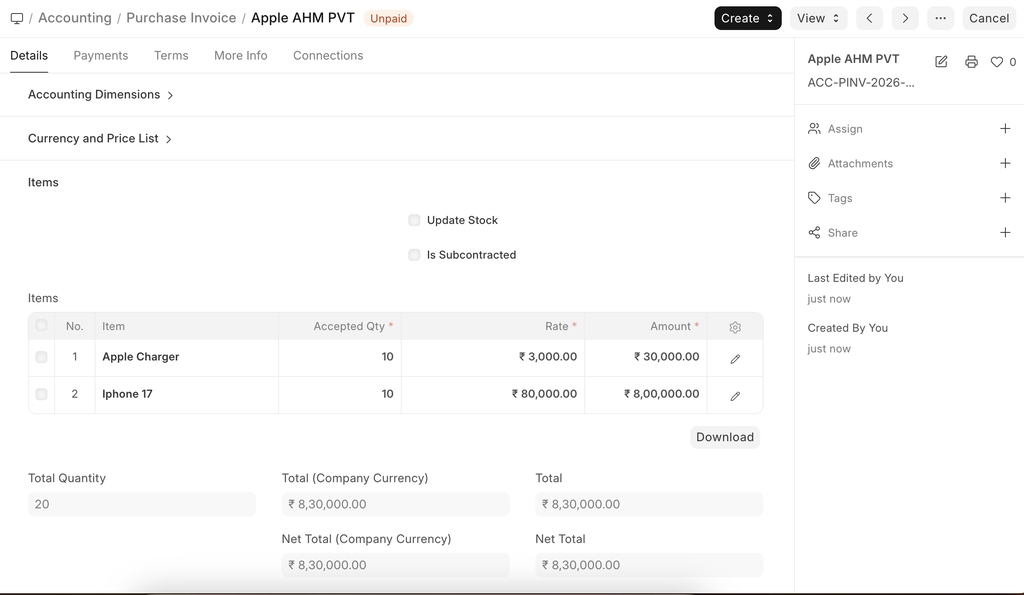Select the Apple Charger row checkbox

[x=41, y=357]
